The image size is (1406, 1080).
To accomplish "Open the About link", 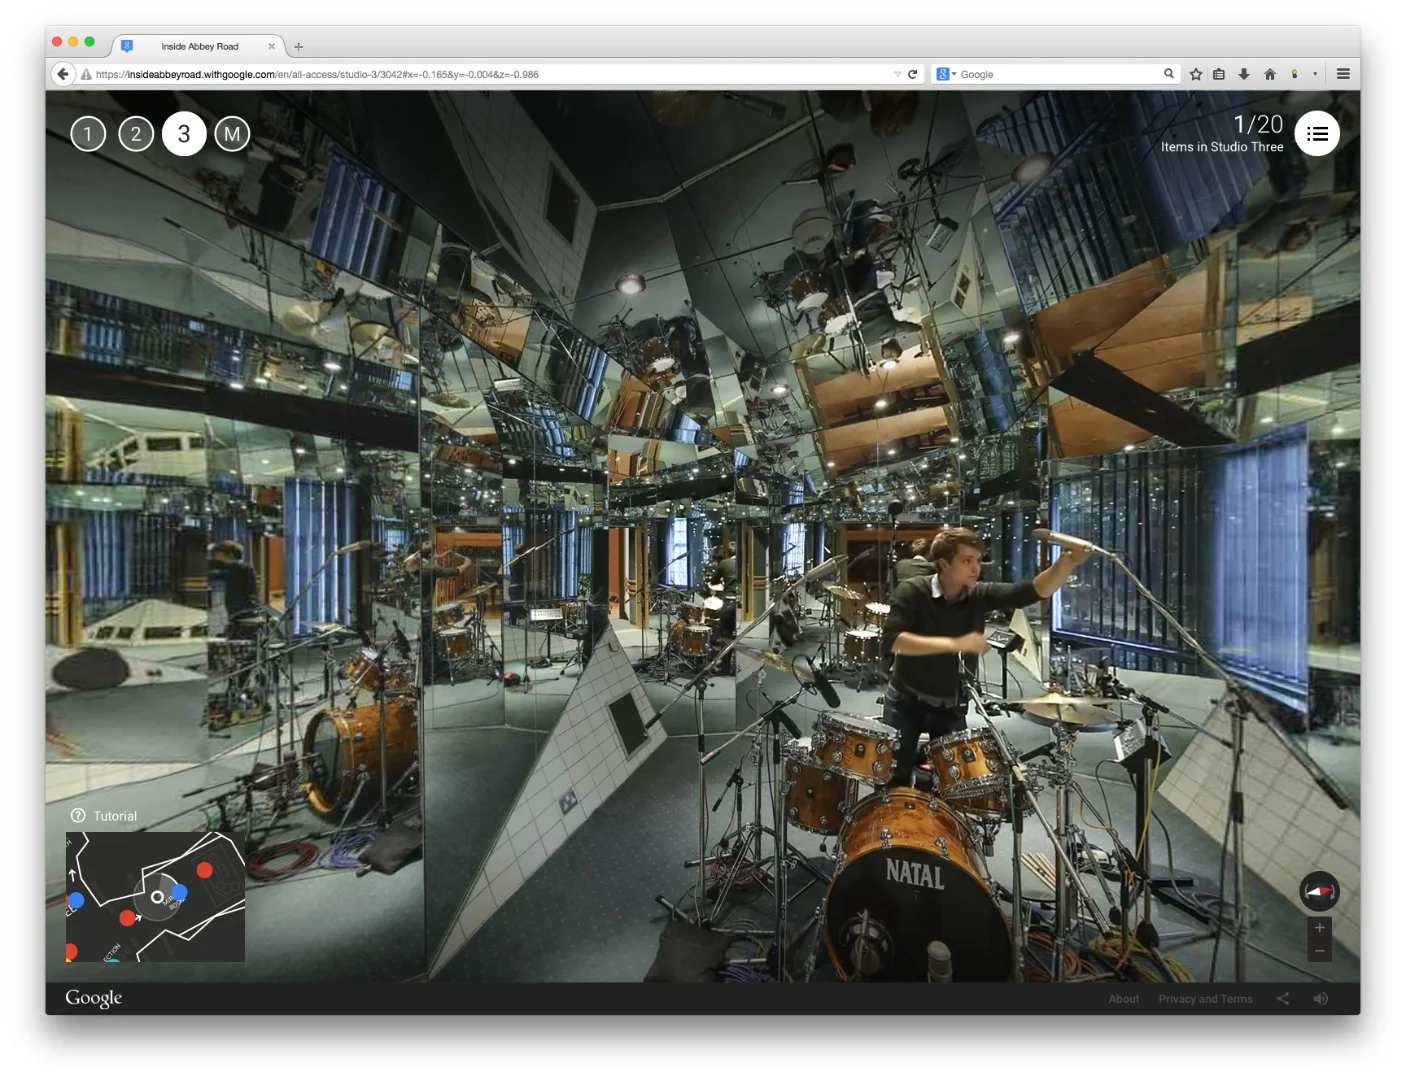I will [x=1124, y=999].
